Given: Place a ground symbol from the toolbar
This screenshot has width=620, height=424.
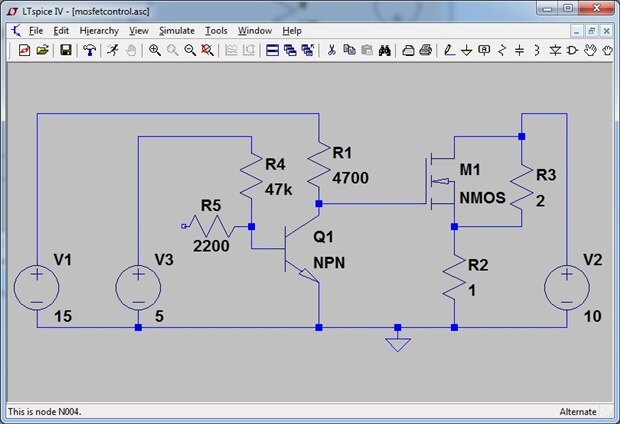Looking at the screenshot, I should [x=467, y=50].
